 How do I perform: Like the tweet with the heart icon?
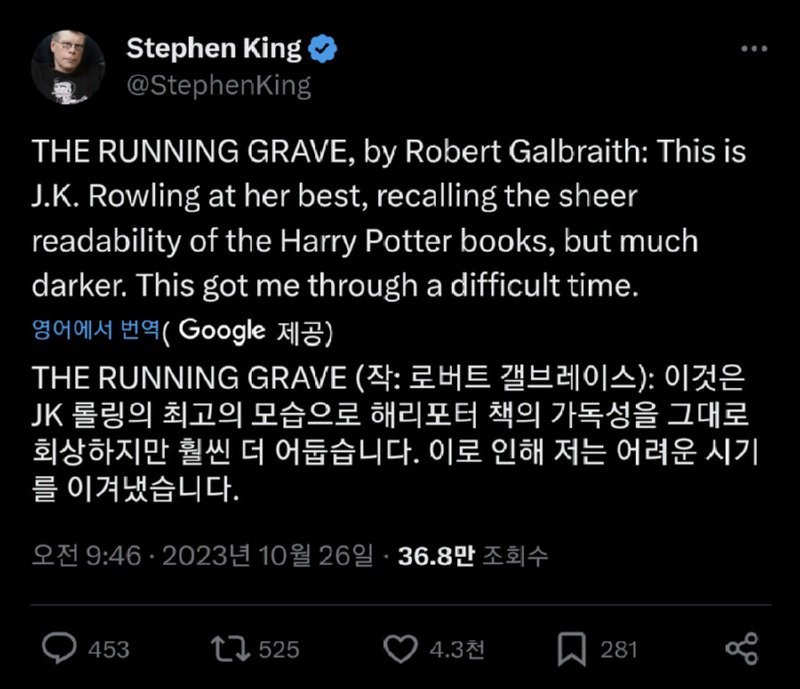pyautogui.click(x=400, y=649)
